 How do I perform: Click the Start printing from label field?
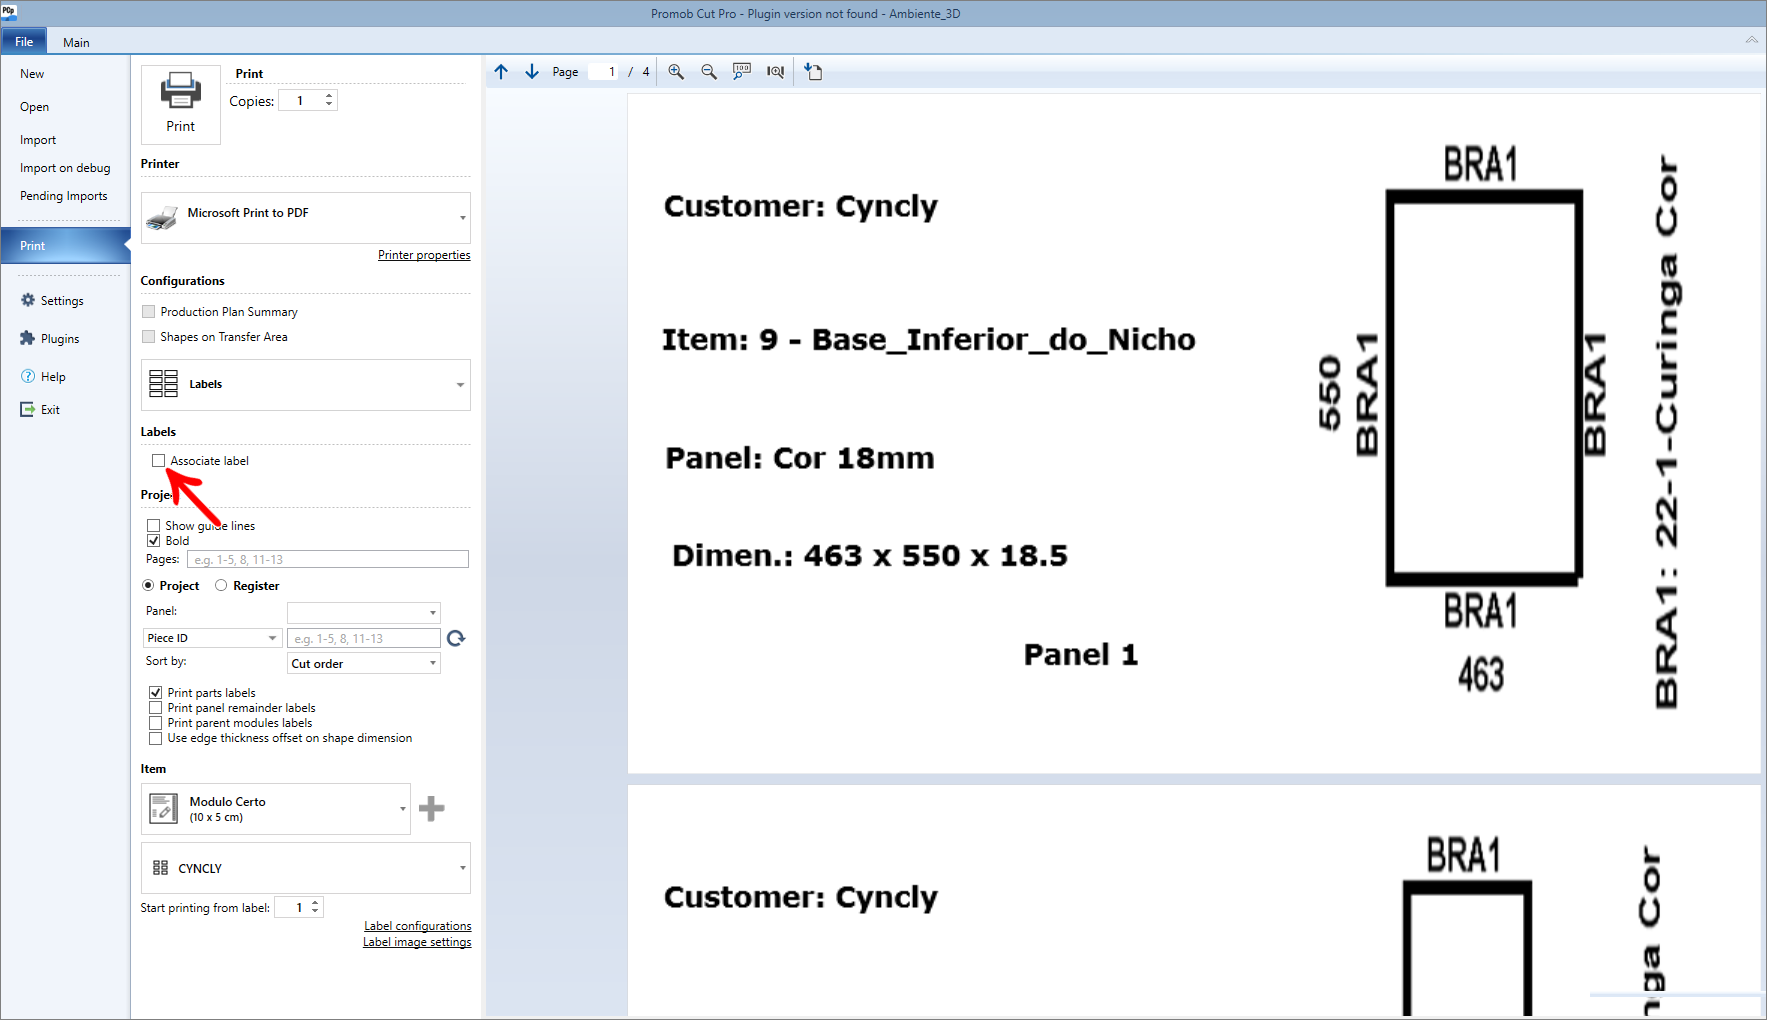(x=291, y=907)
